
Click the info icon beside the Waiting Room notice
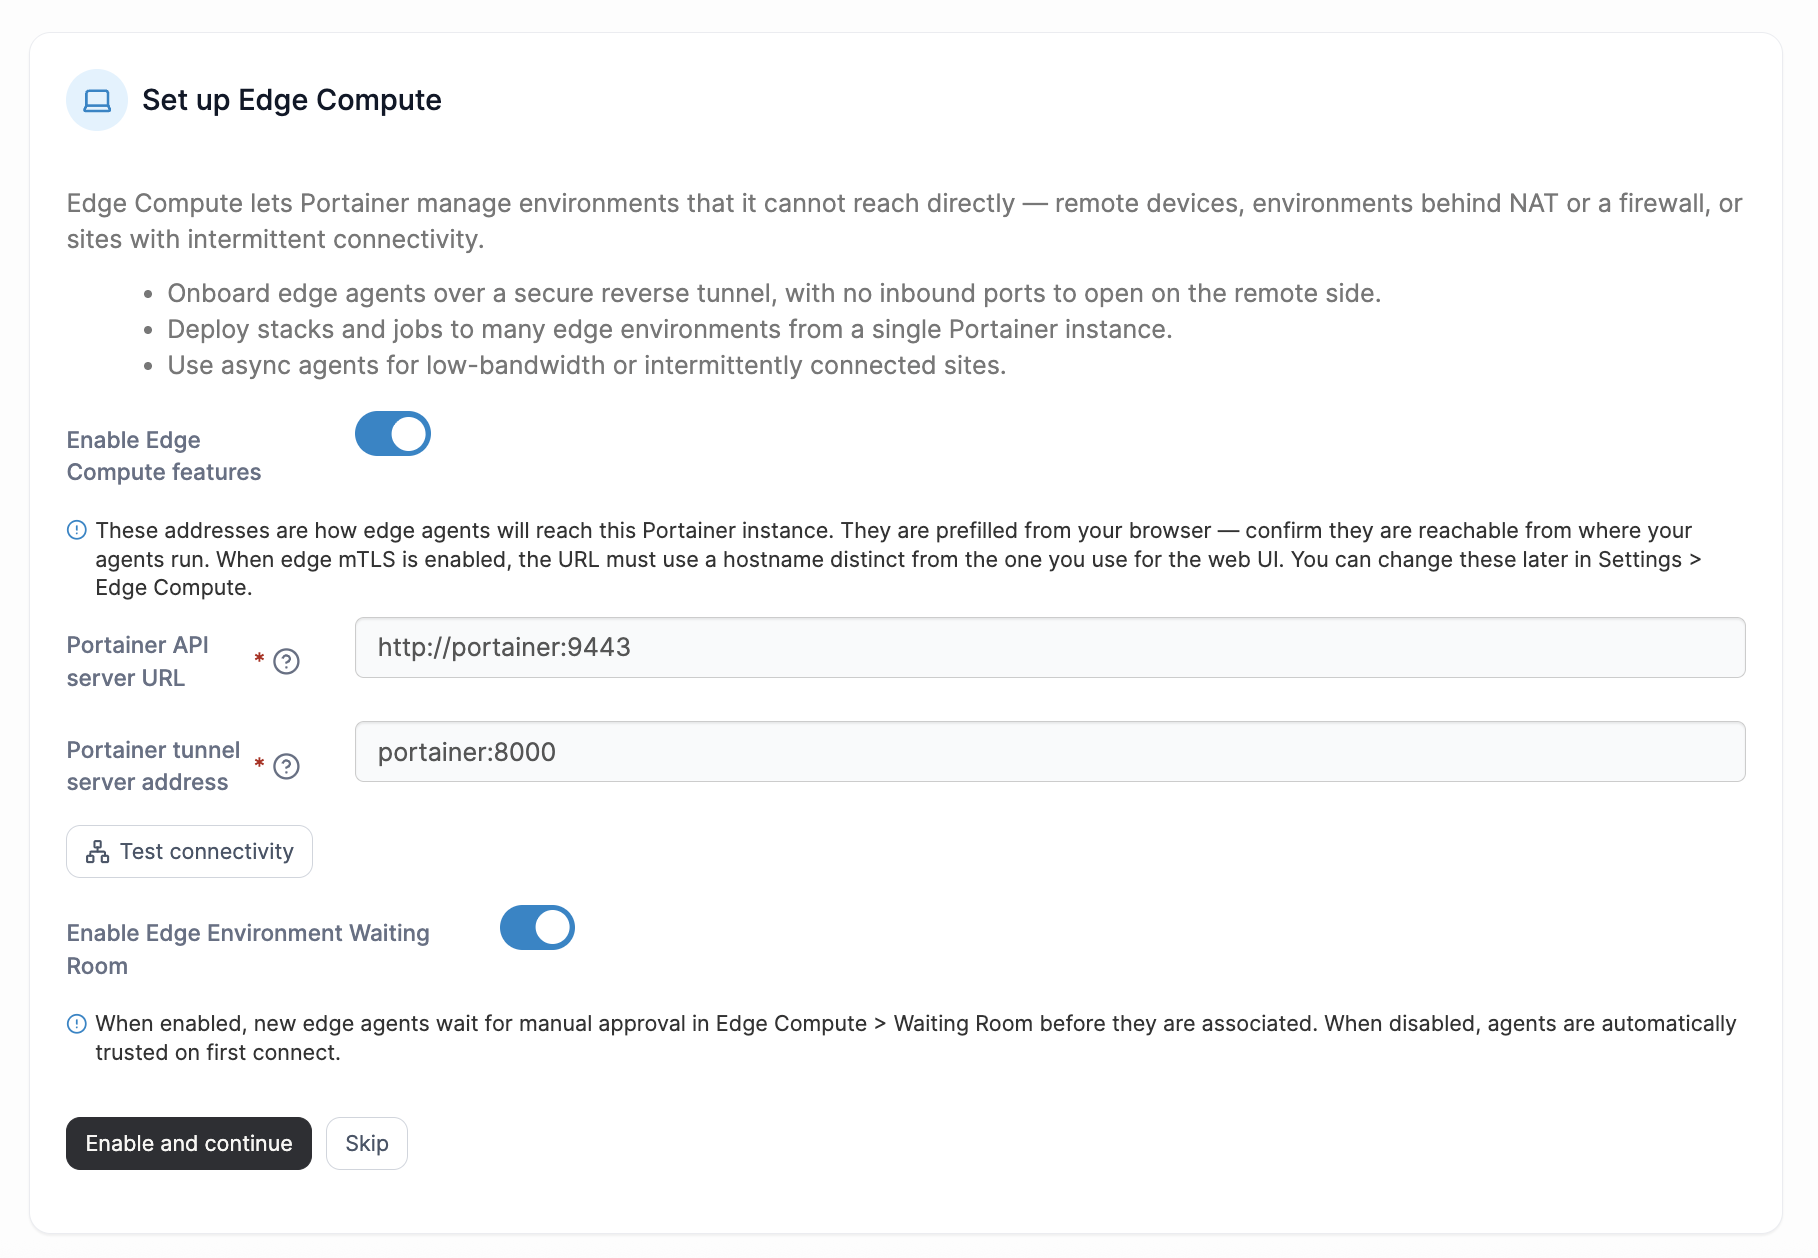(x=77, y=1024)
